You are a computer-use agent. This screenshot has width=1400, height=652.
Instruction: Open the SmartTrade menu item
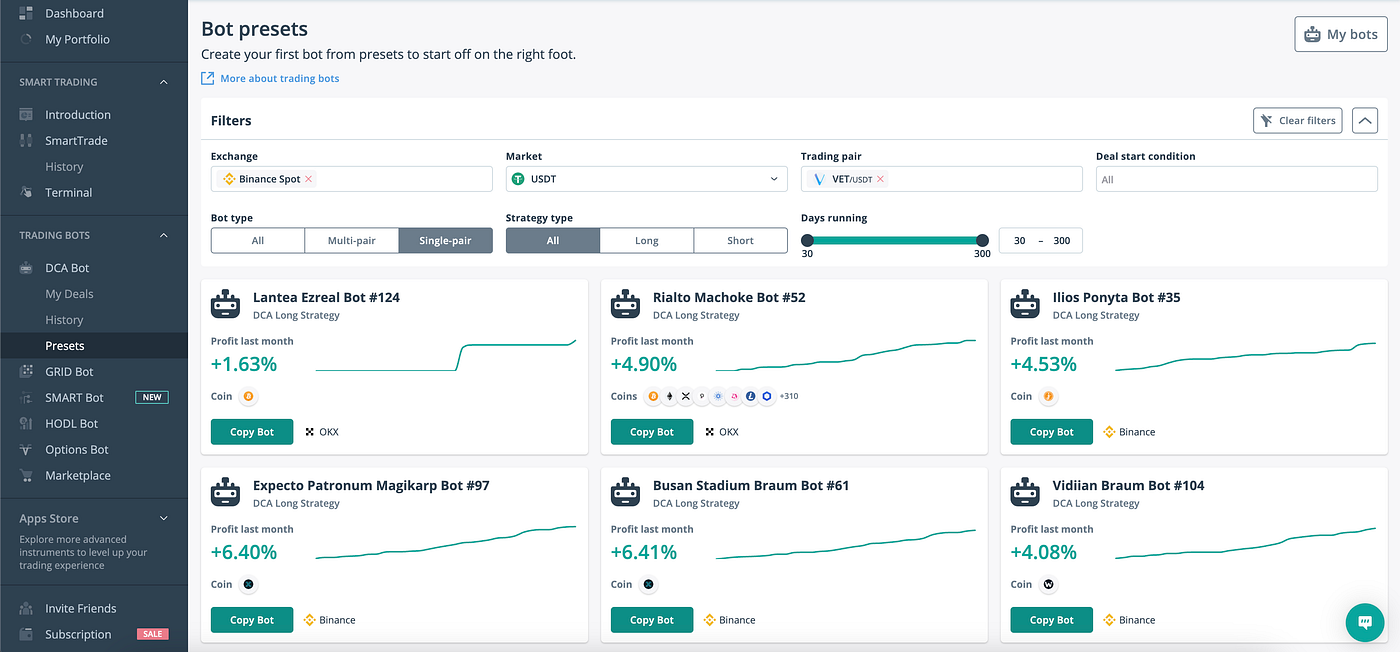click(x=76, y=141)
